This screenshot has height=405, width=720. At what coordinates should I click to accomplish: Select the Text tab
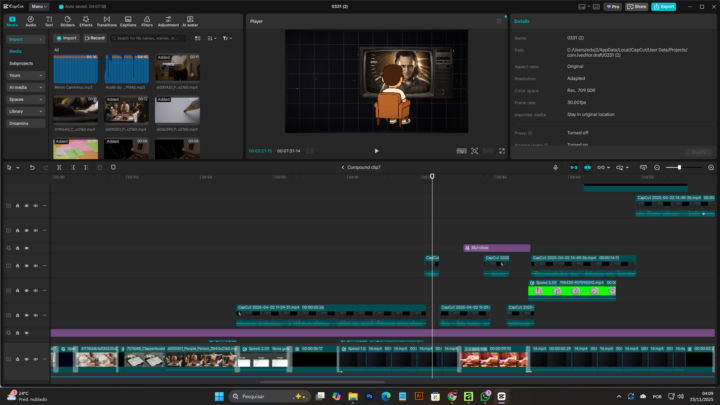pyautogui.click(x=49, y=22)
